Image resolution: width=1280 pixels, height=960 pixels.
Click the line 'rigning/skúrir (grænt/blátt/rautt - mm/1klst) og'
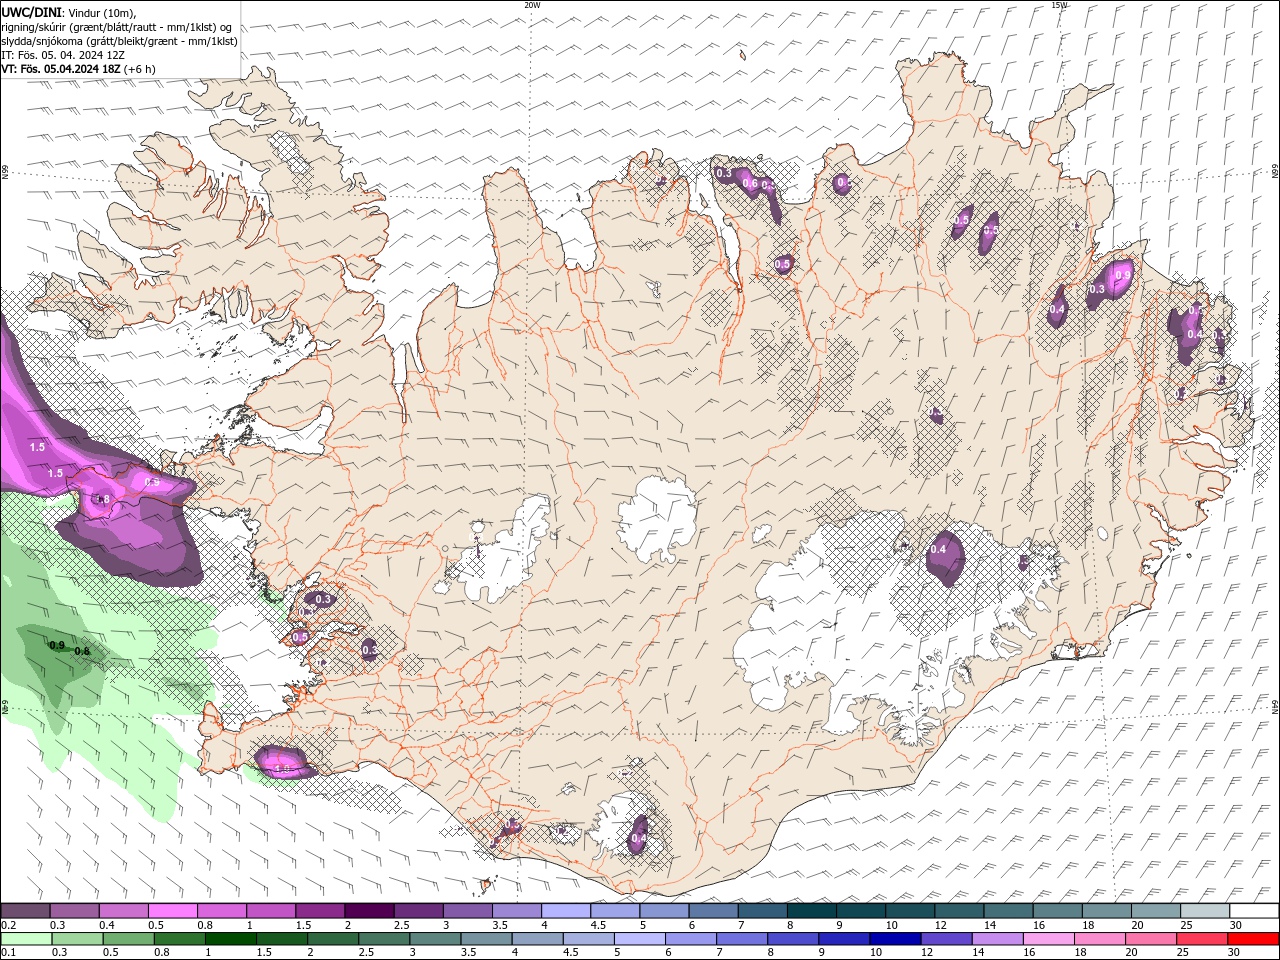tap(118, 27)
